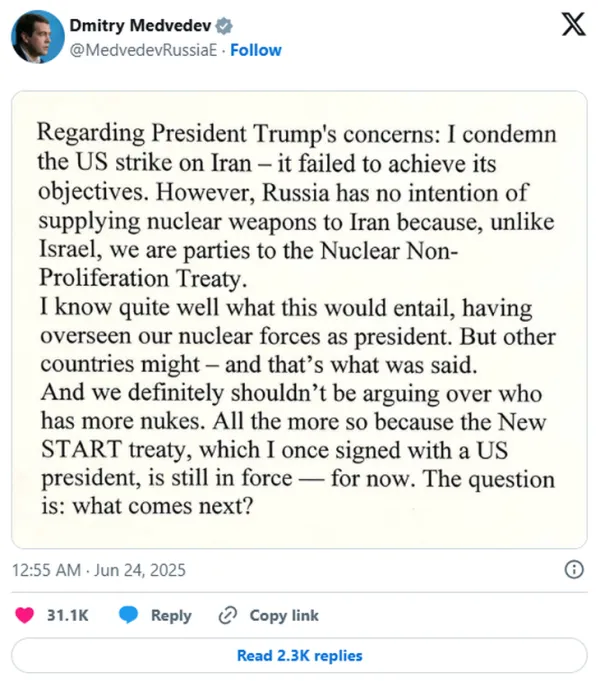Click the Reply text button

point(171,615)
